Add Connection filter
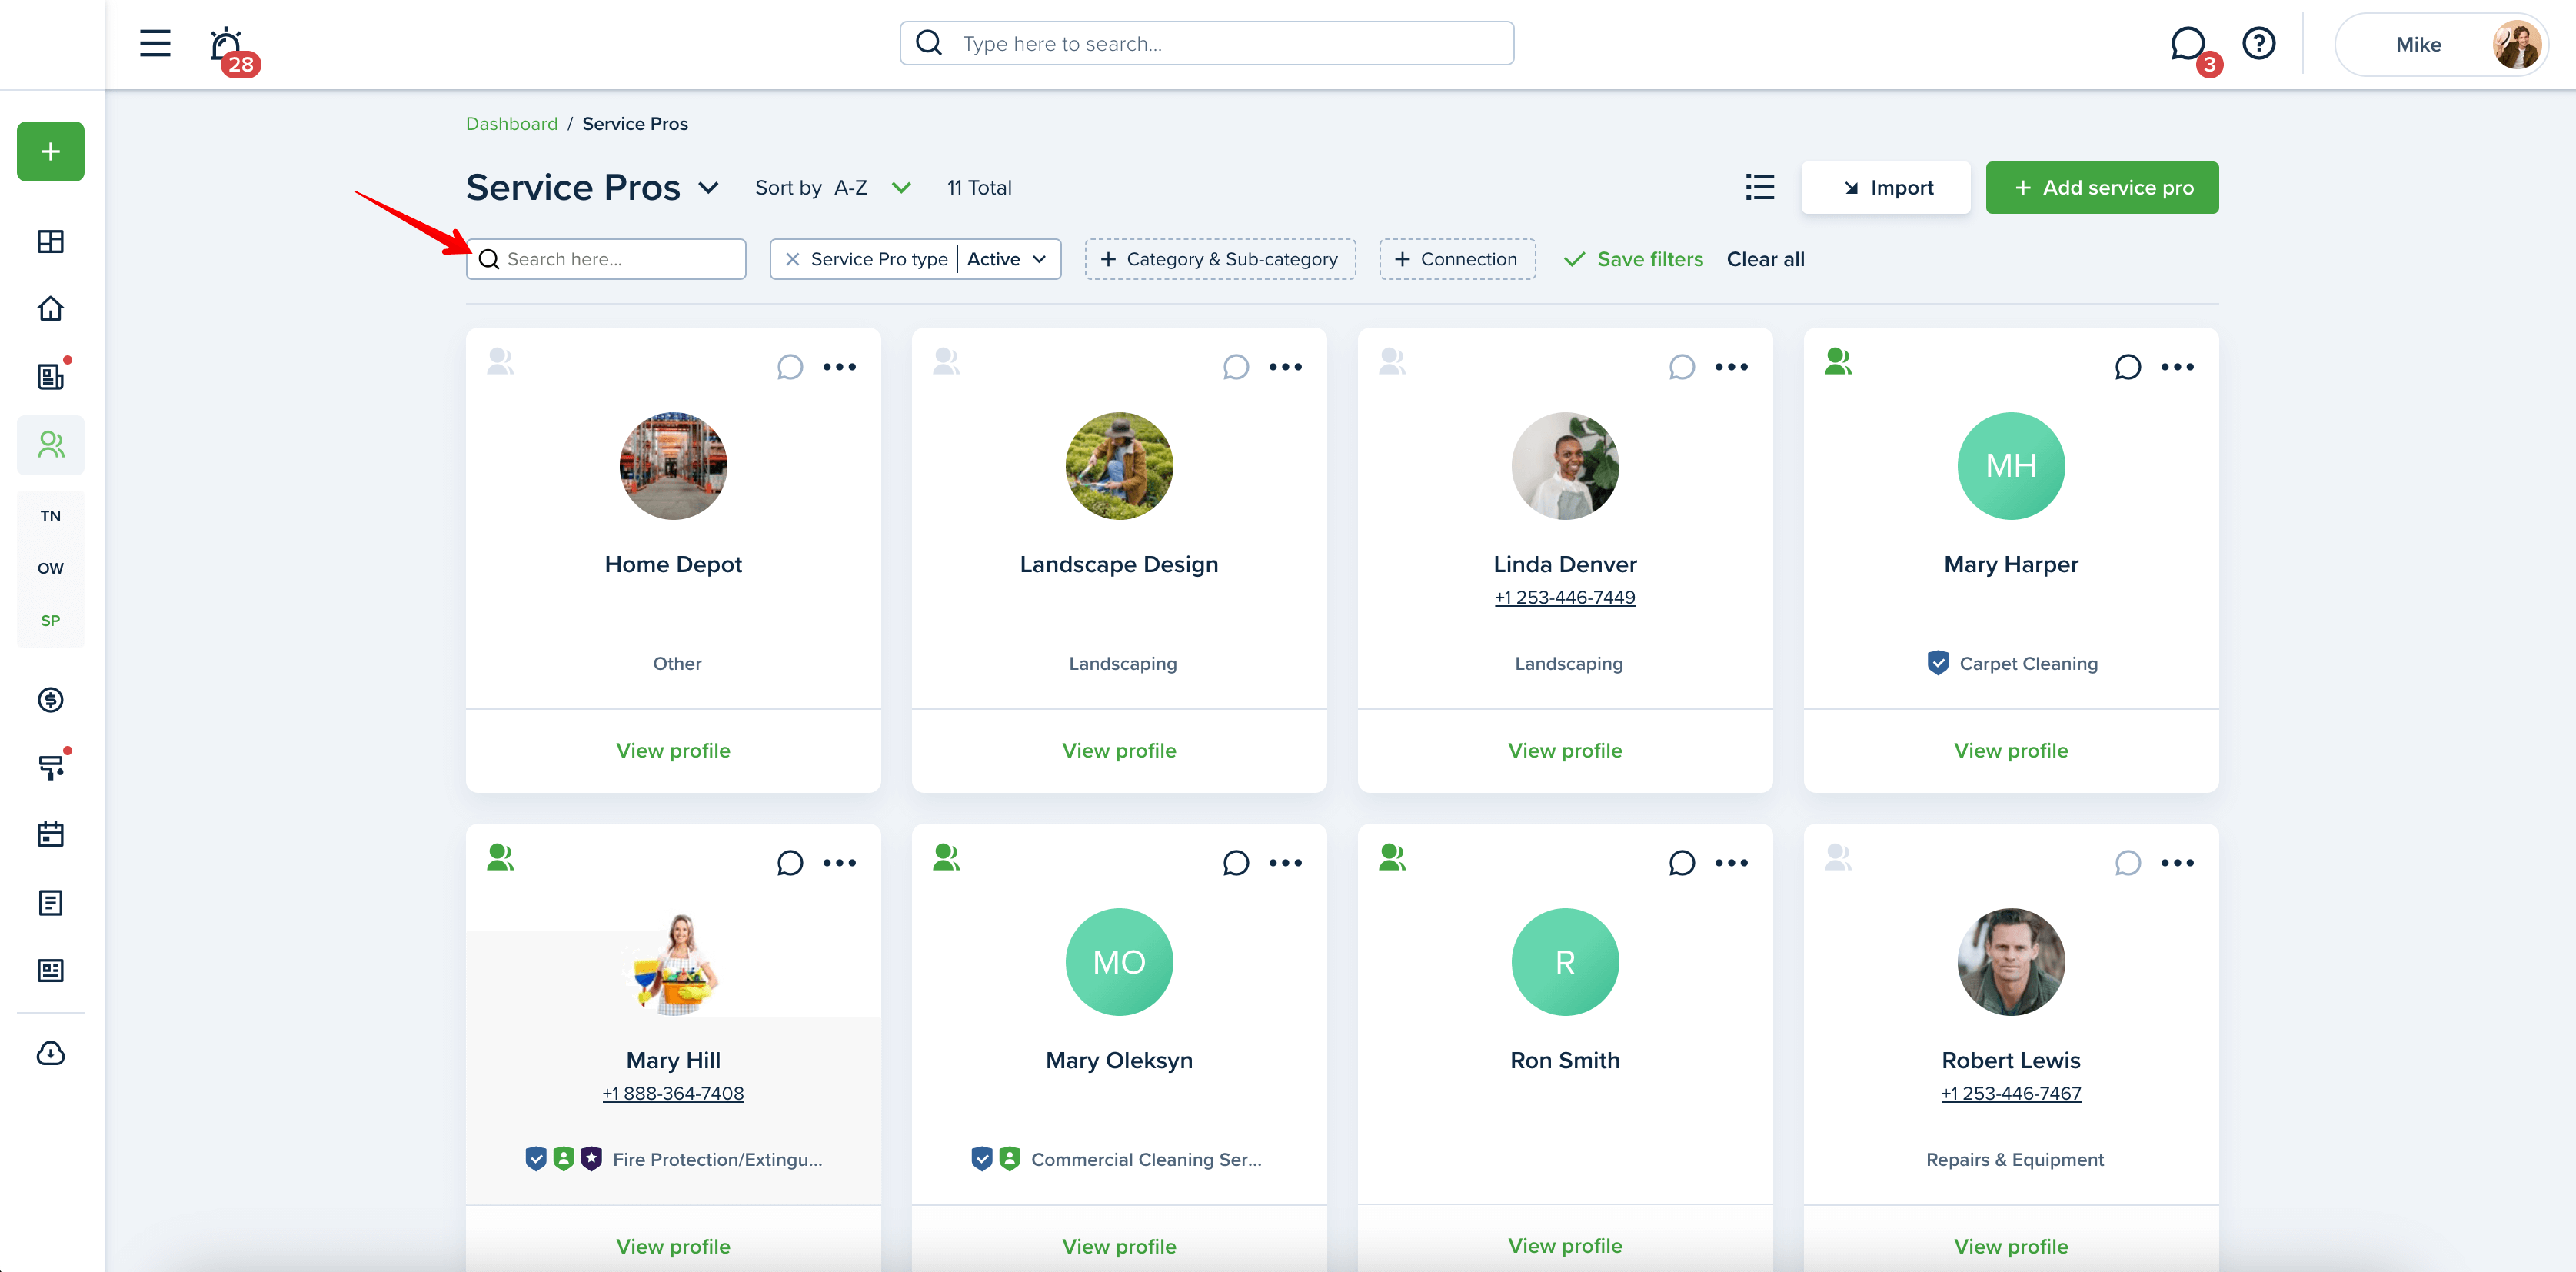 click(x=1458, y=259)
